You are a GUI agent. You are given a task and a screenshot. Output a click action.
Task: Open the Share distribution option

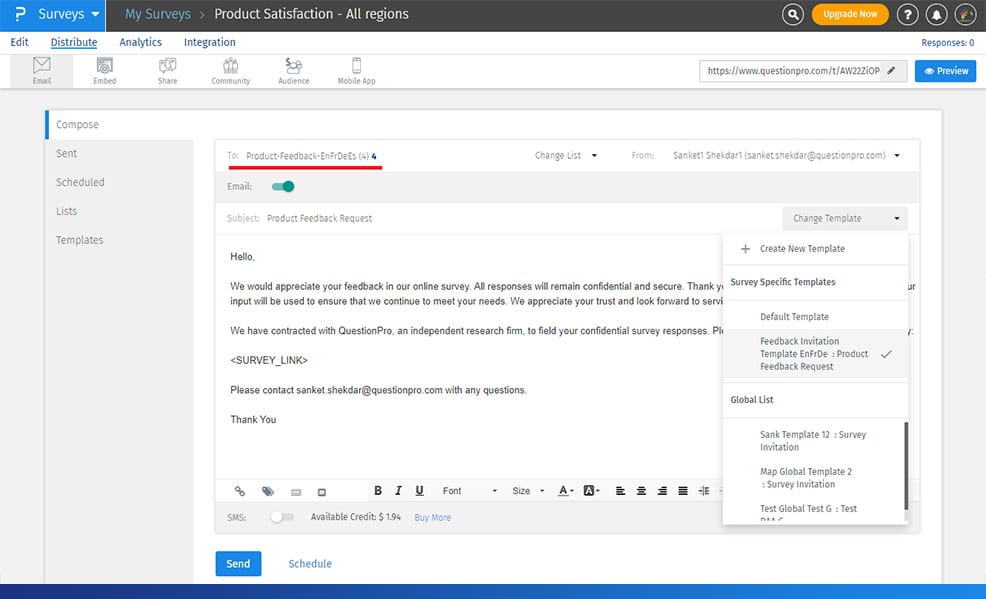(167, 70)
